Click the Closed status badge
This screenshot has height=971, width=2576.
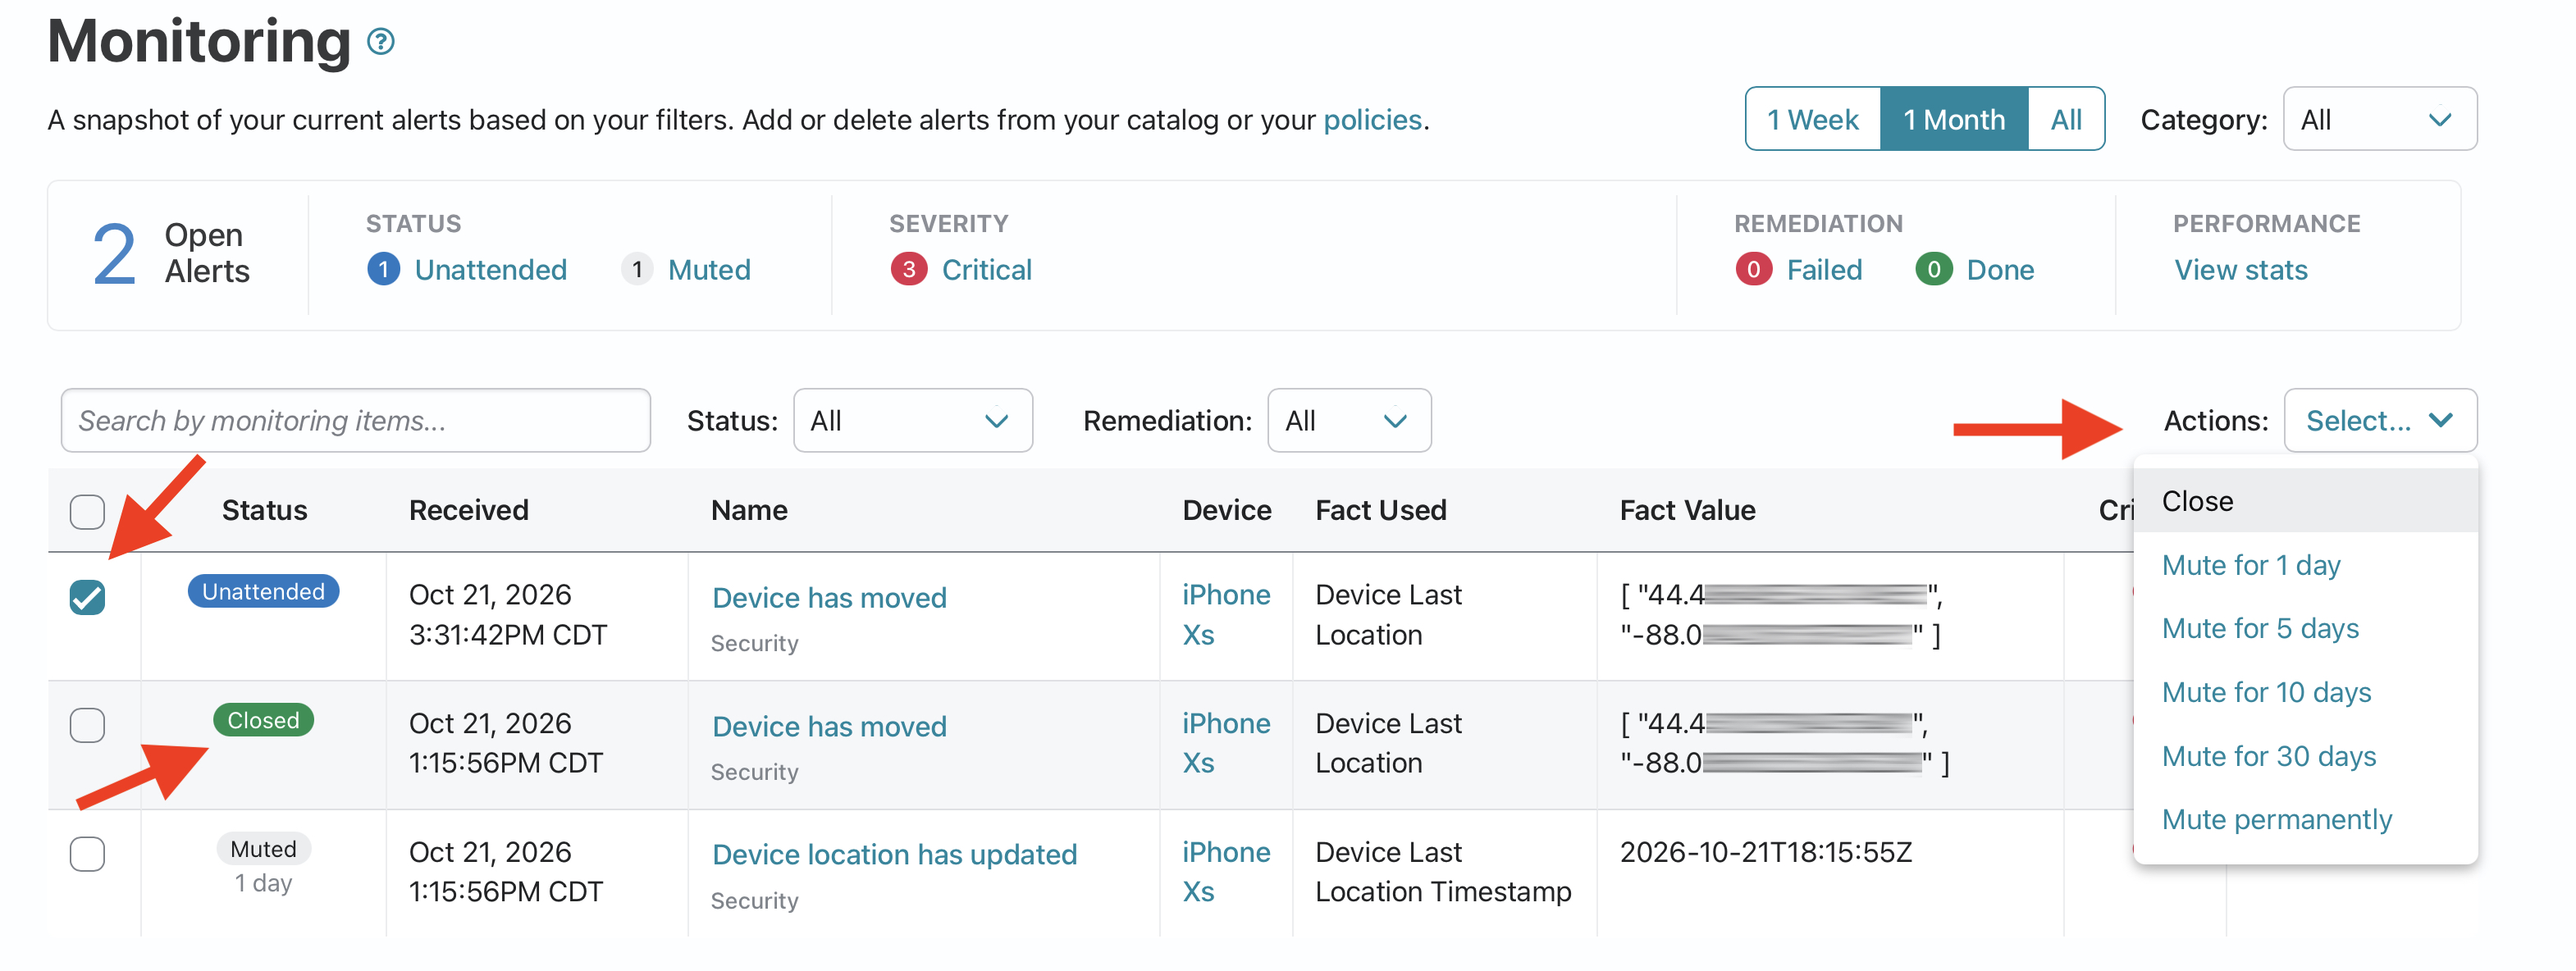point(263,720)
